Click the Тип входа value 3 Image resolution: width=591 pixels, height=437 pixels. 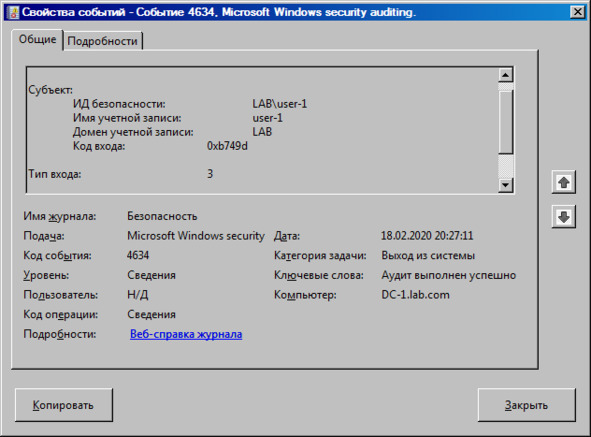[210, 173]
